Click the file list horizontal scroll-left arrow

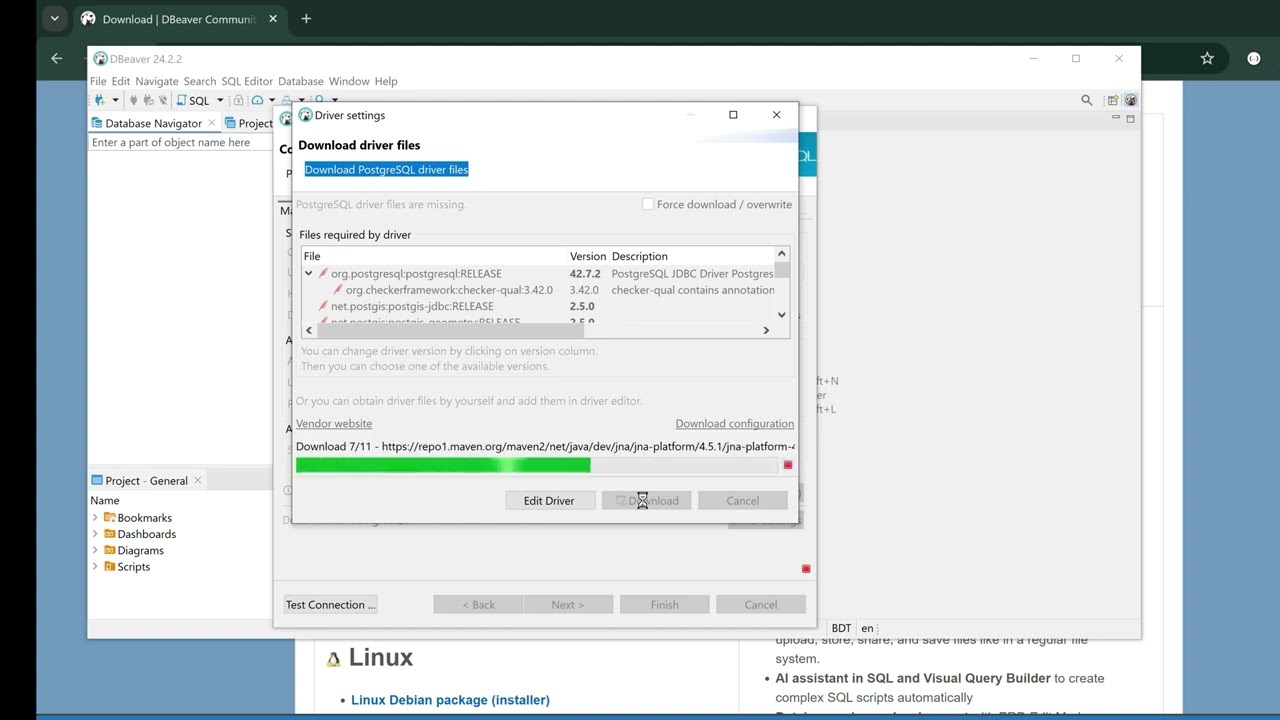(308, 330)
